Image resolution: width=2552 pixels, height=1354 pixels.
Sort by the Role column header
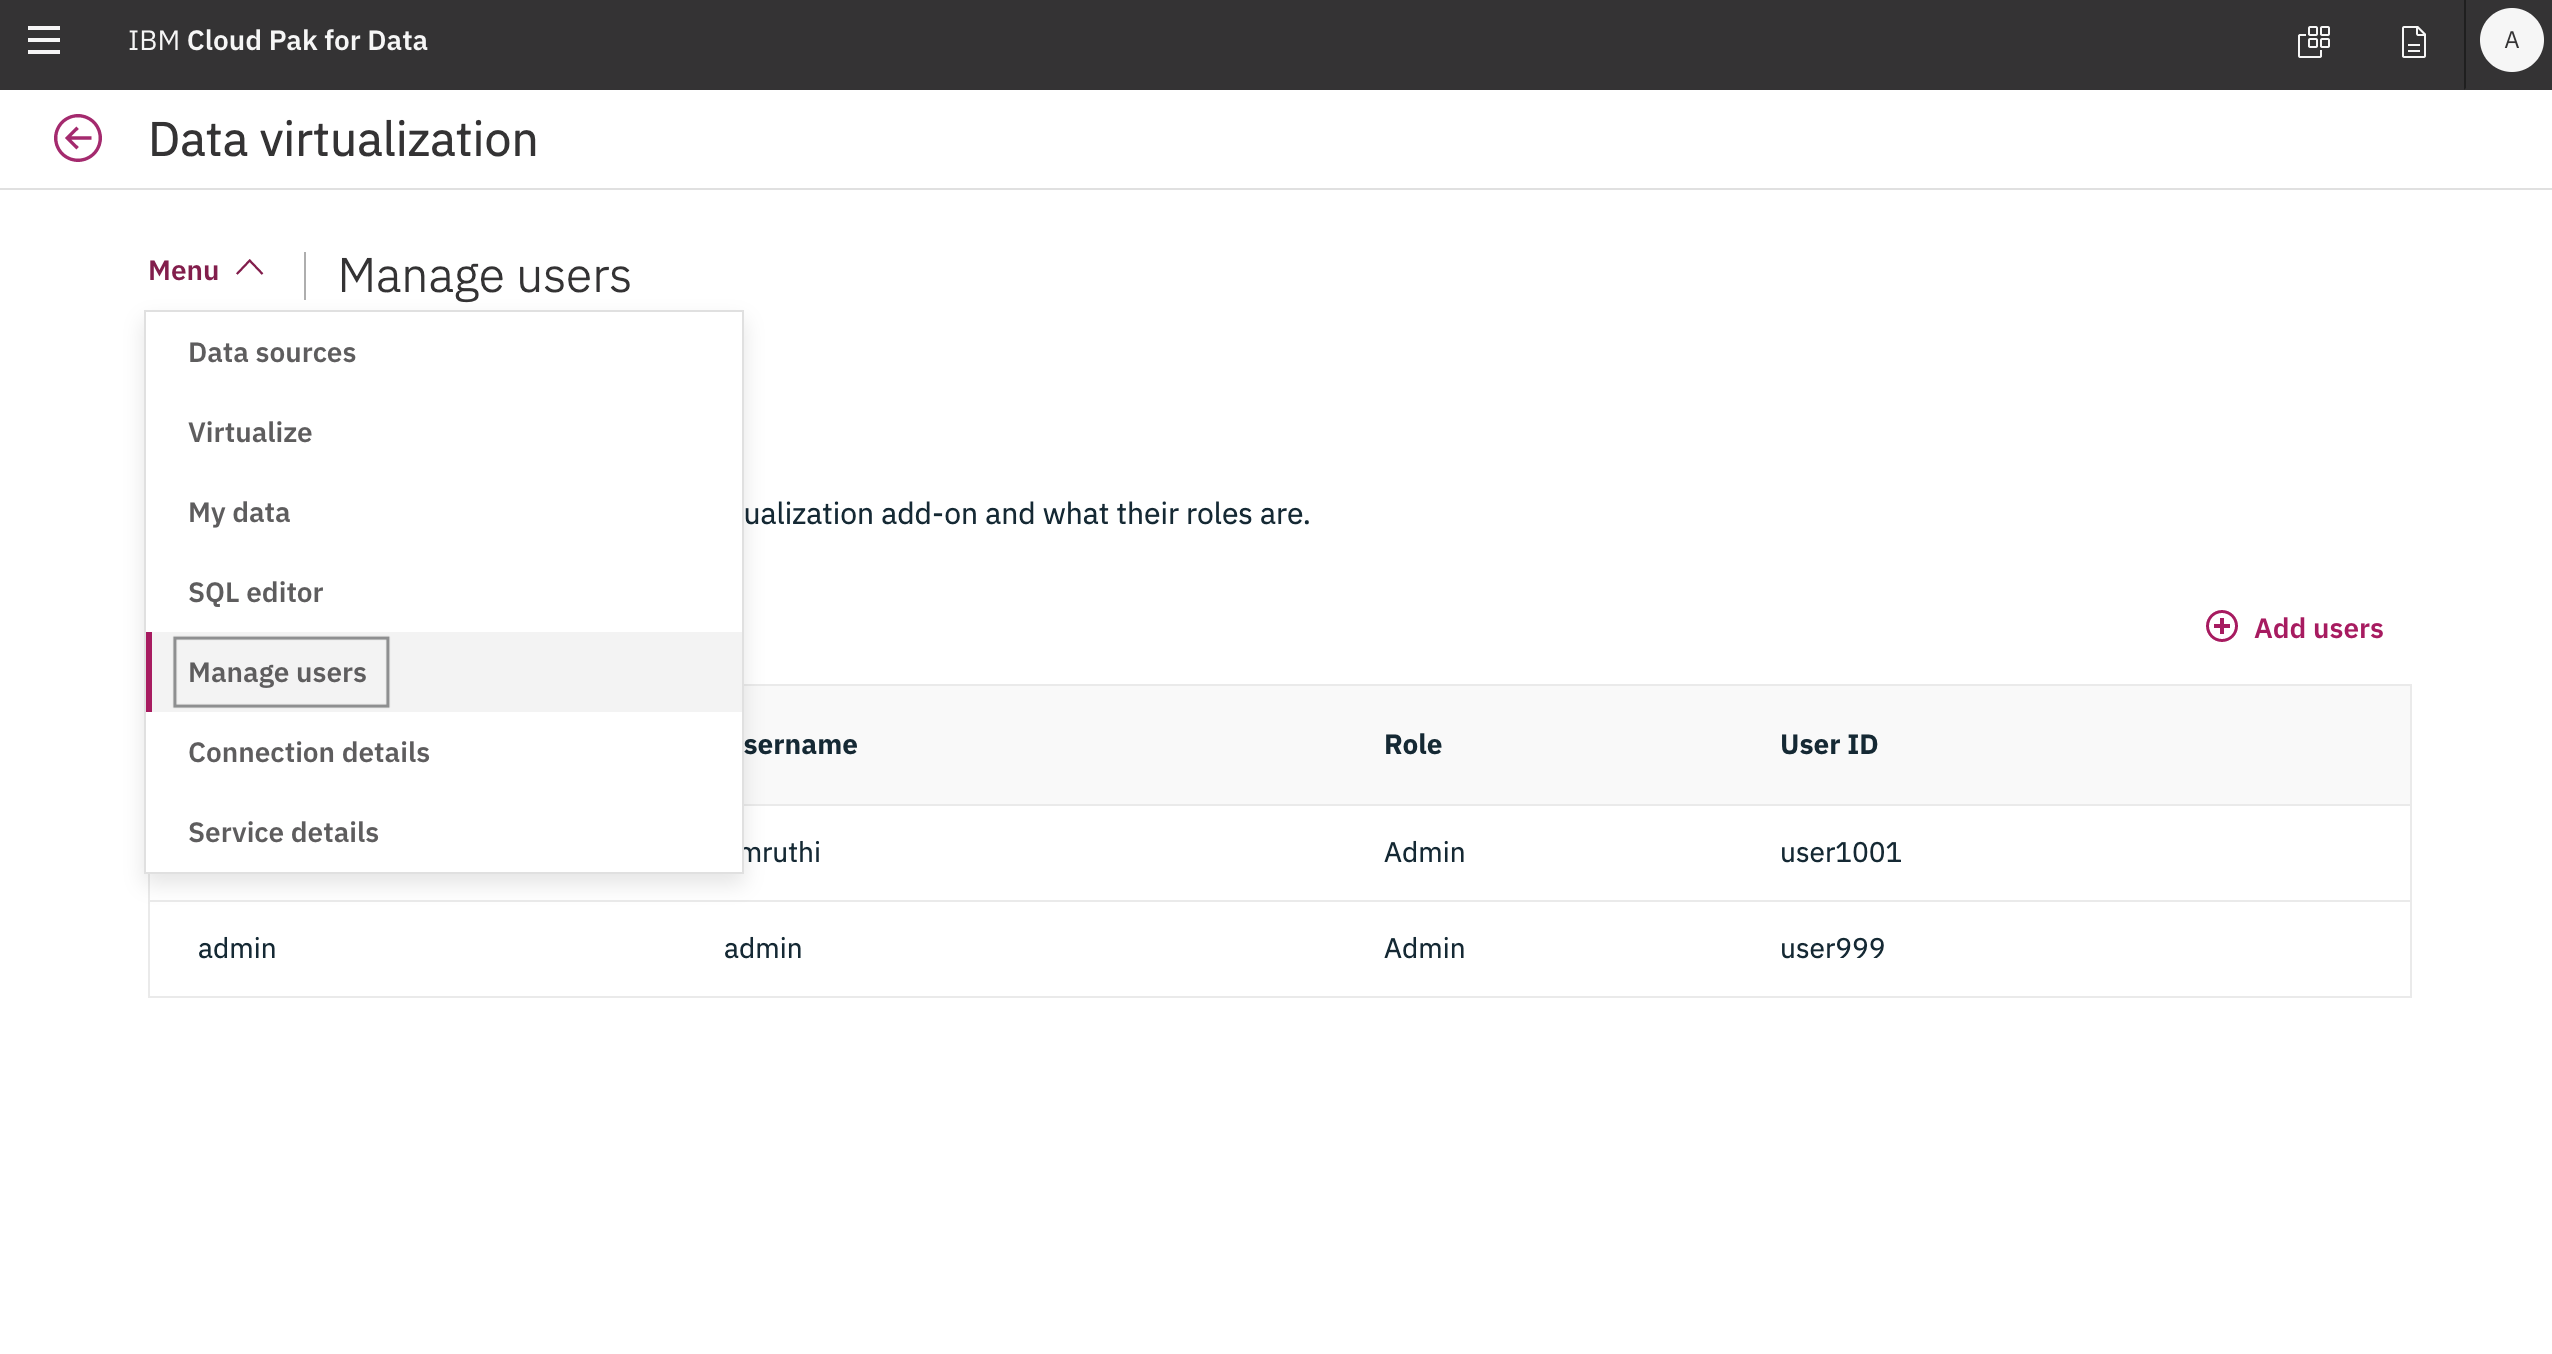coord(1412,744)
